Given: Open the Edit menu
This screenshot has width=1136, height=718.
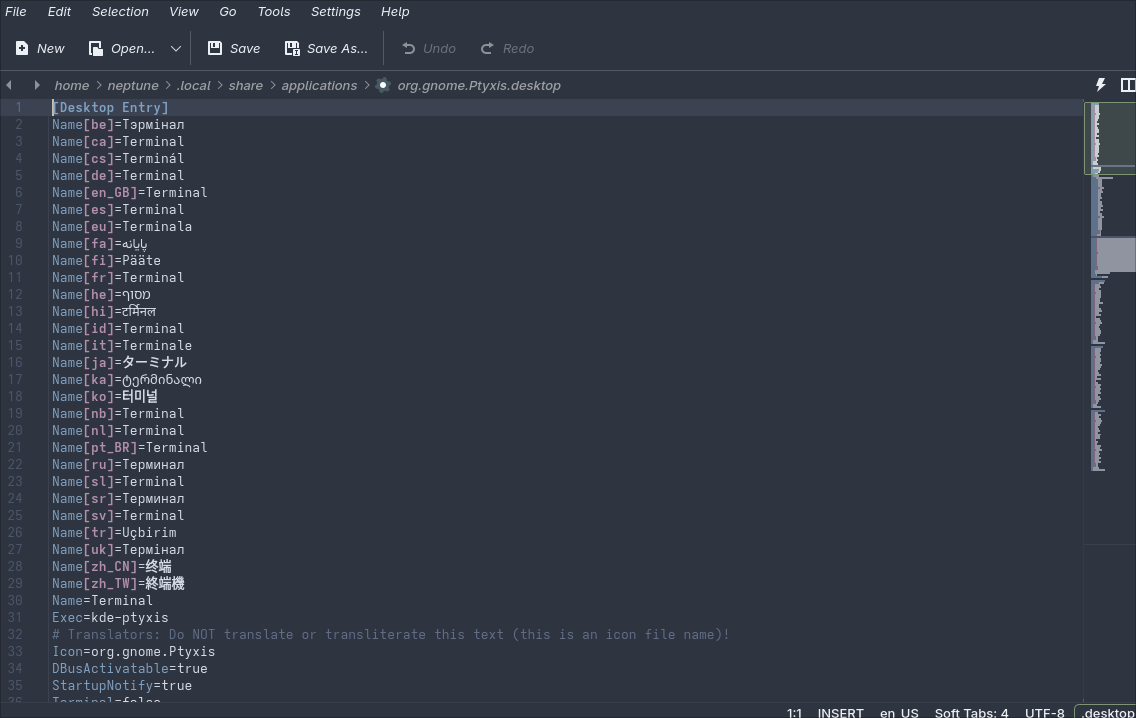Looking at the screenshot, I should pos(59,12).
